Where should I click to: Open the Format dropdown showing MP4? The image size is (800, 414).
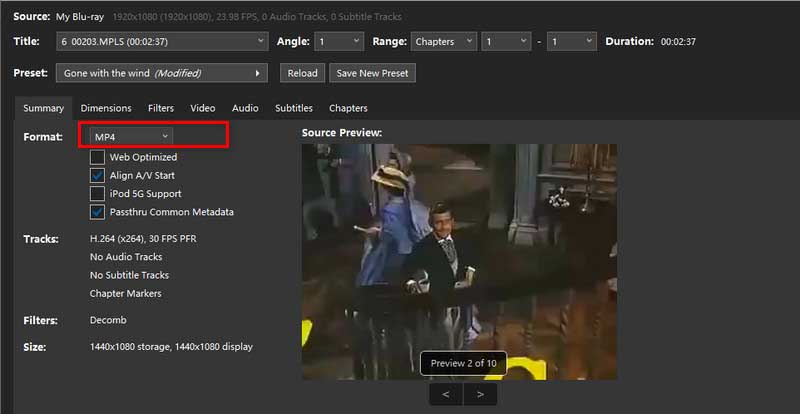(132, 137)
